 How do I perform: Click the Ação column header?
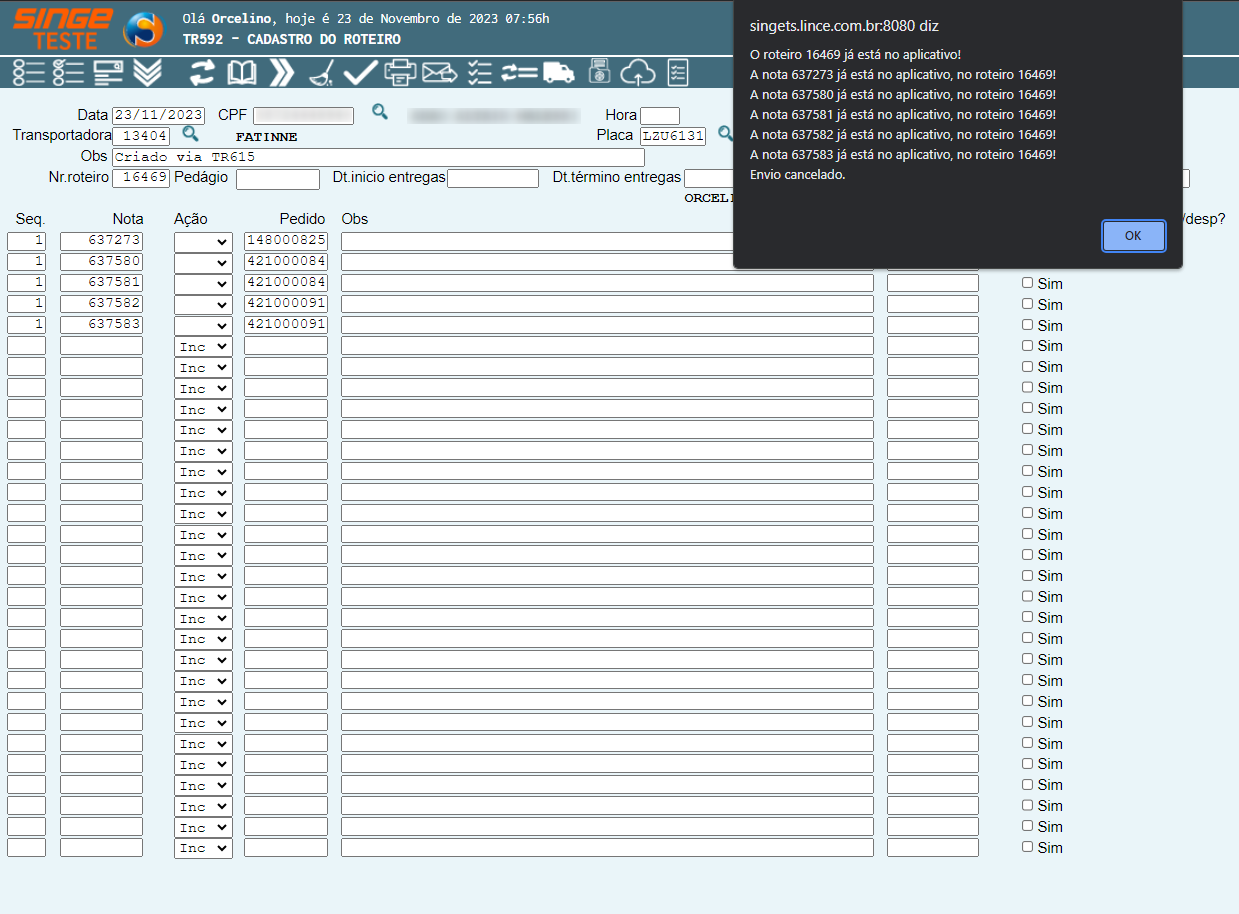point(191,219)
